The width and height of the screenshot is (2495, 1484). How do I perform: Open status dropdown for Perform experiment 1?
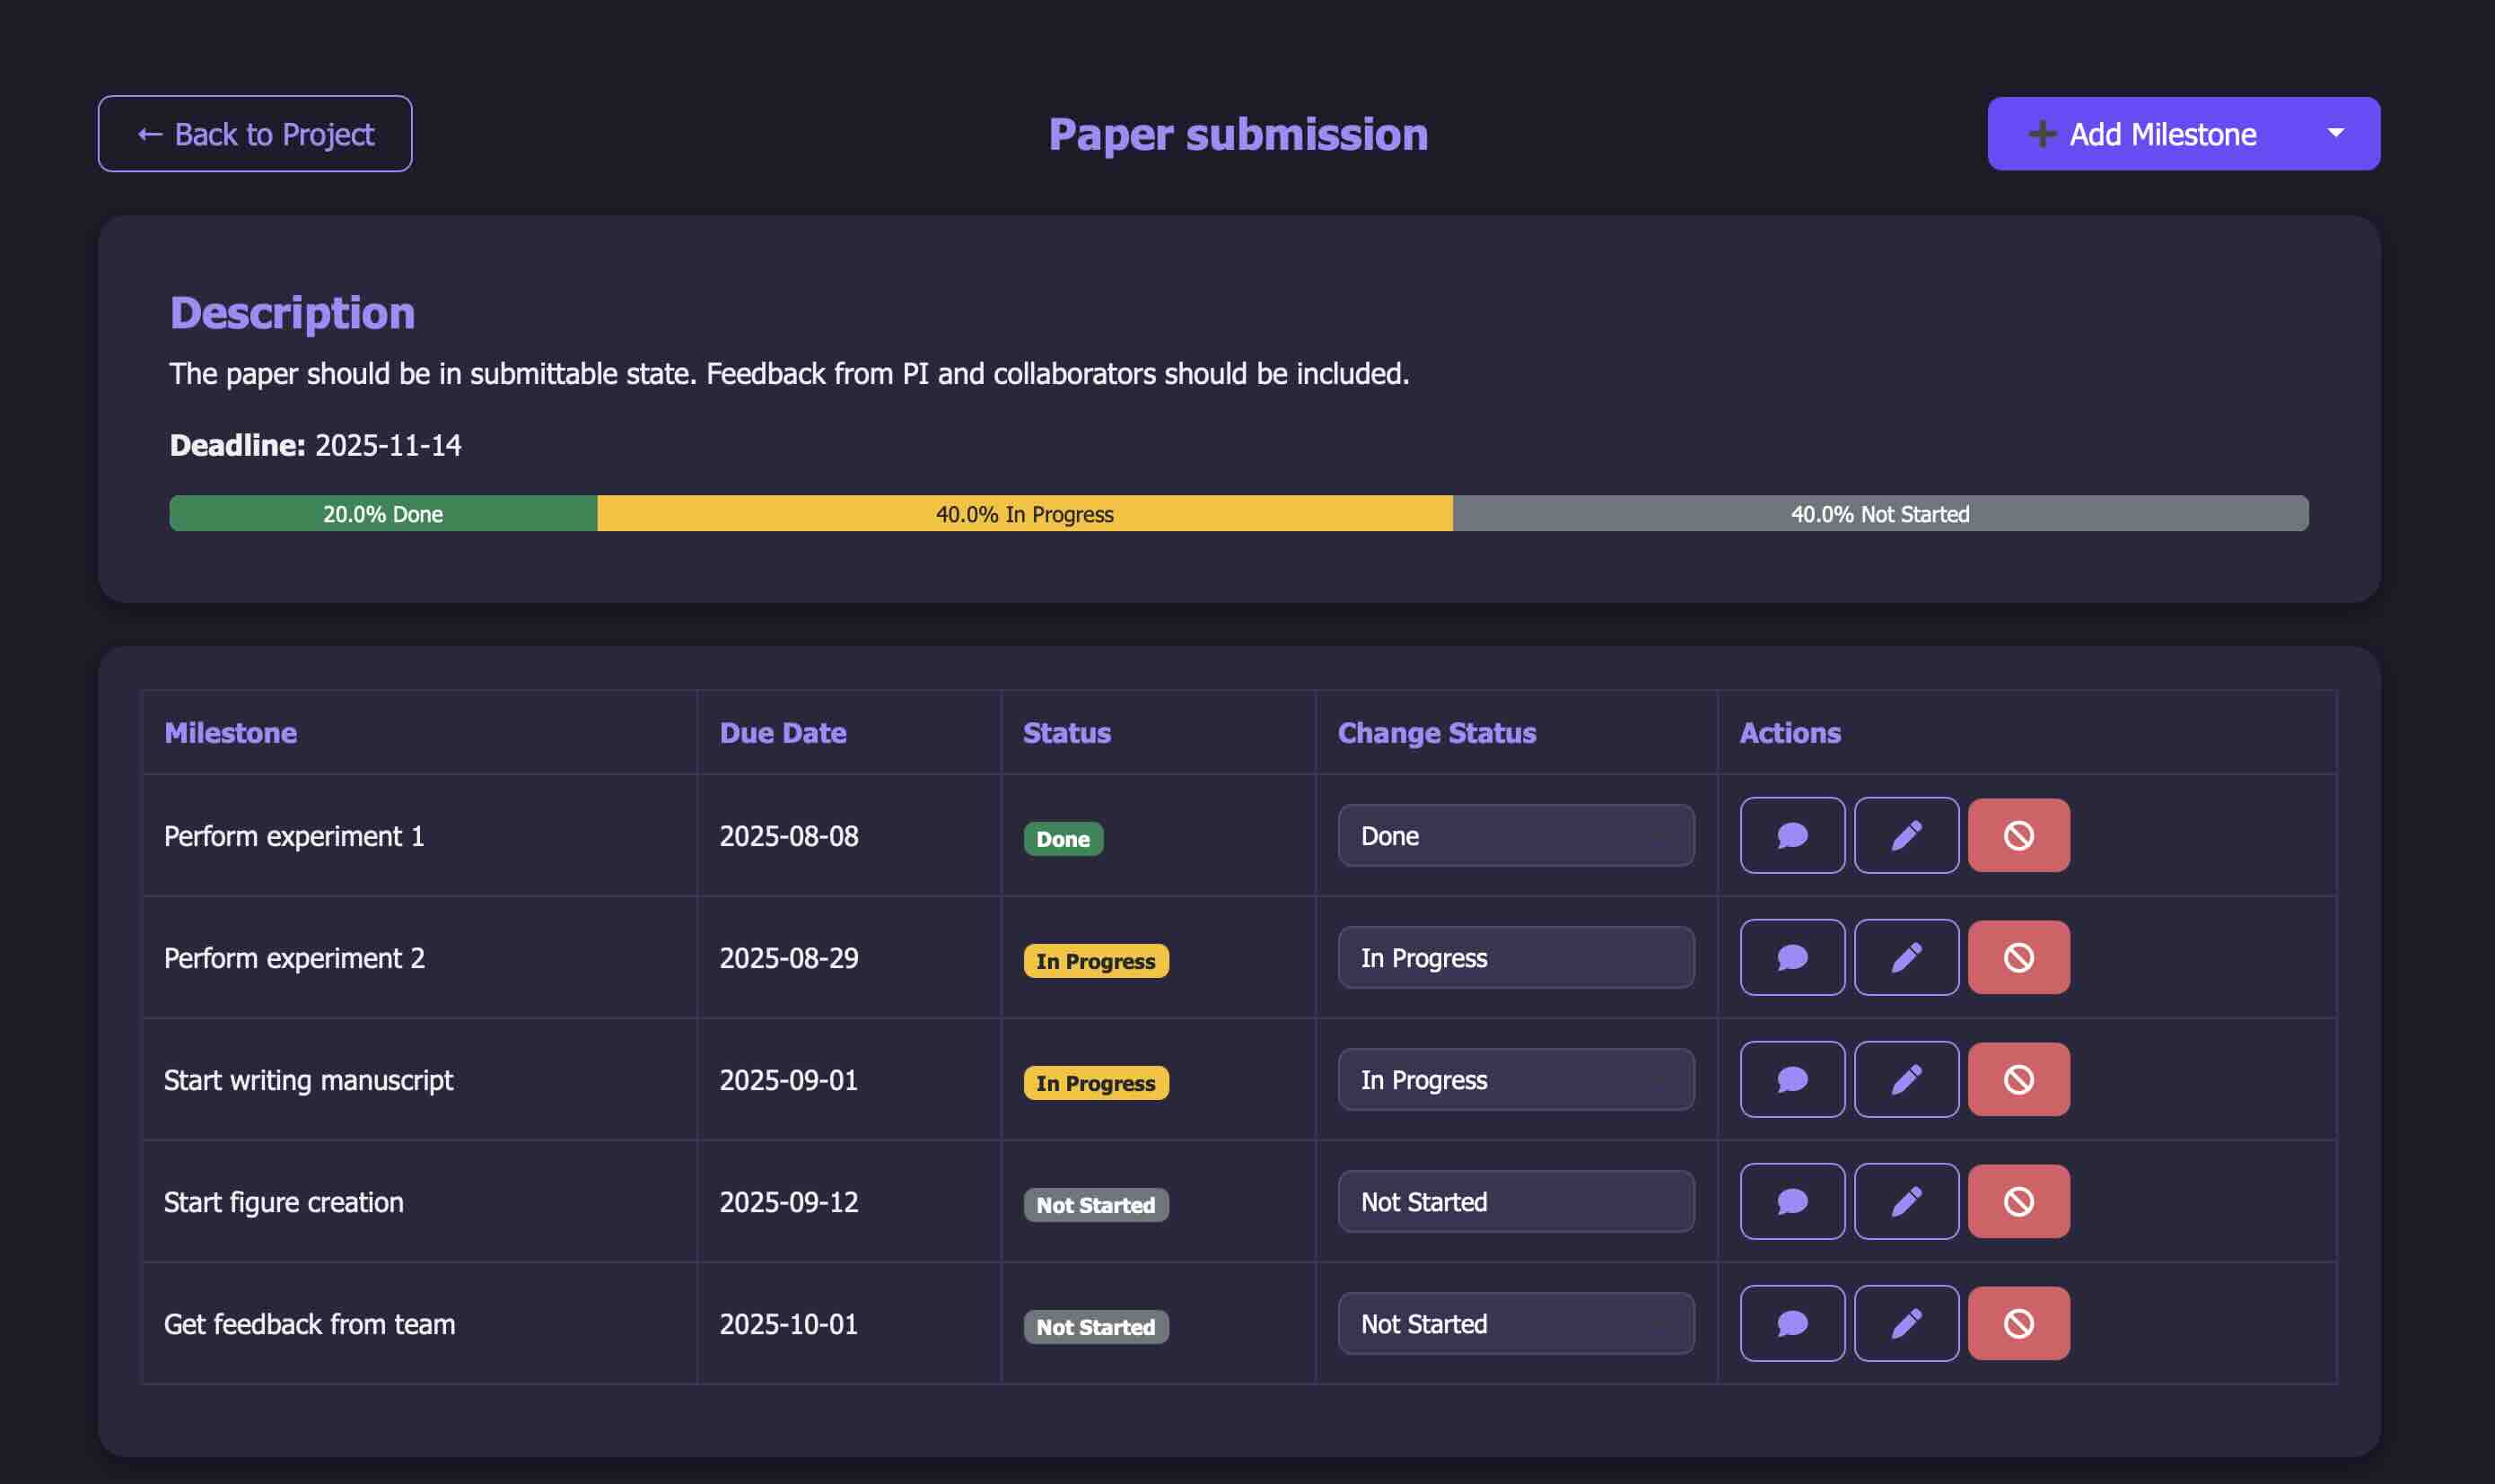[x=1516, y=835]
